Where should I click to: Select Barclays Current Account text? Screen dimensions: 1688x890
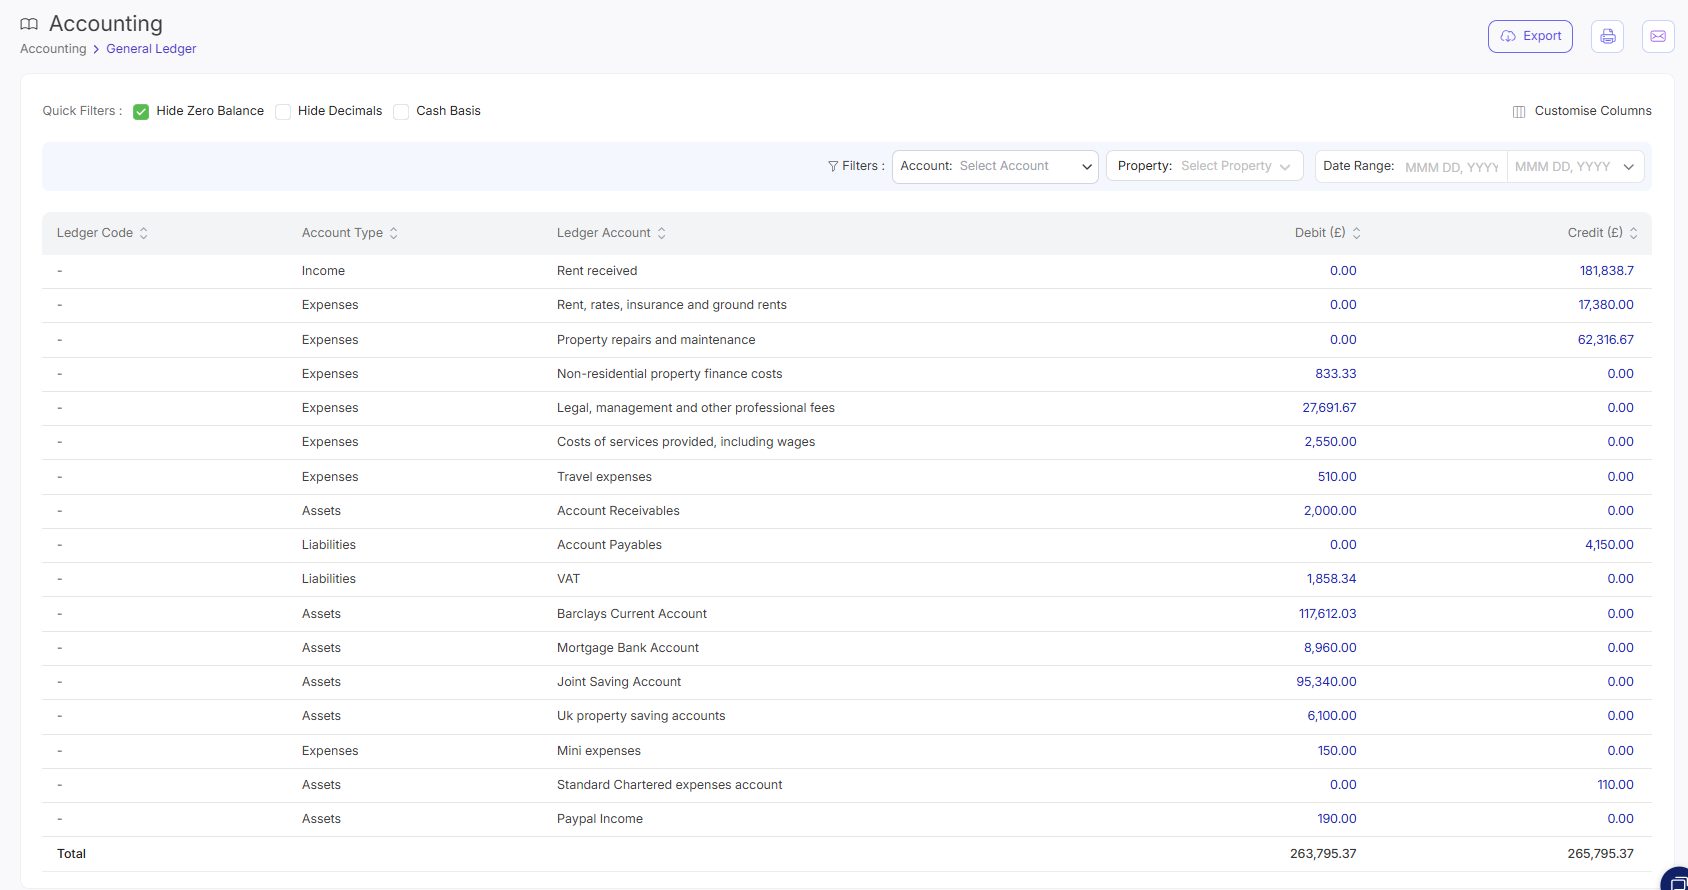coord(632,614)
